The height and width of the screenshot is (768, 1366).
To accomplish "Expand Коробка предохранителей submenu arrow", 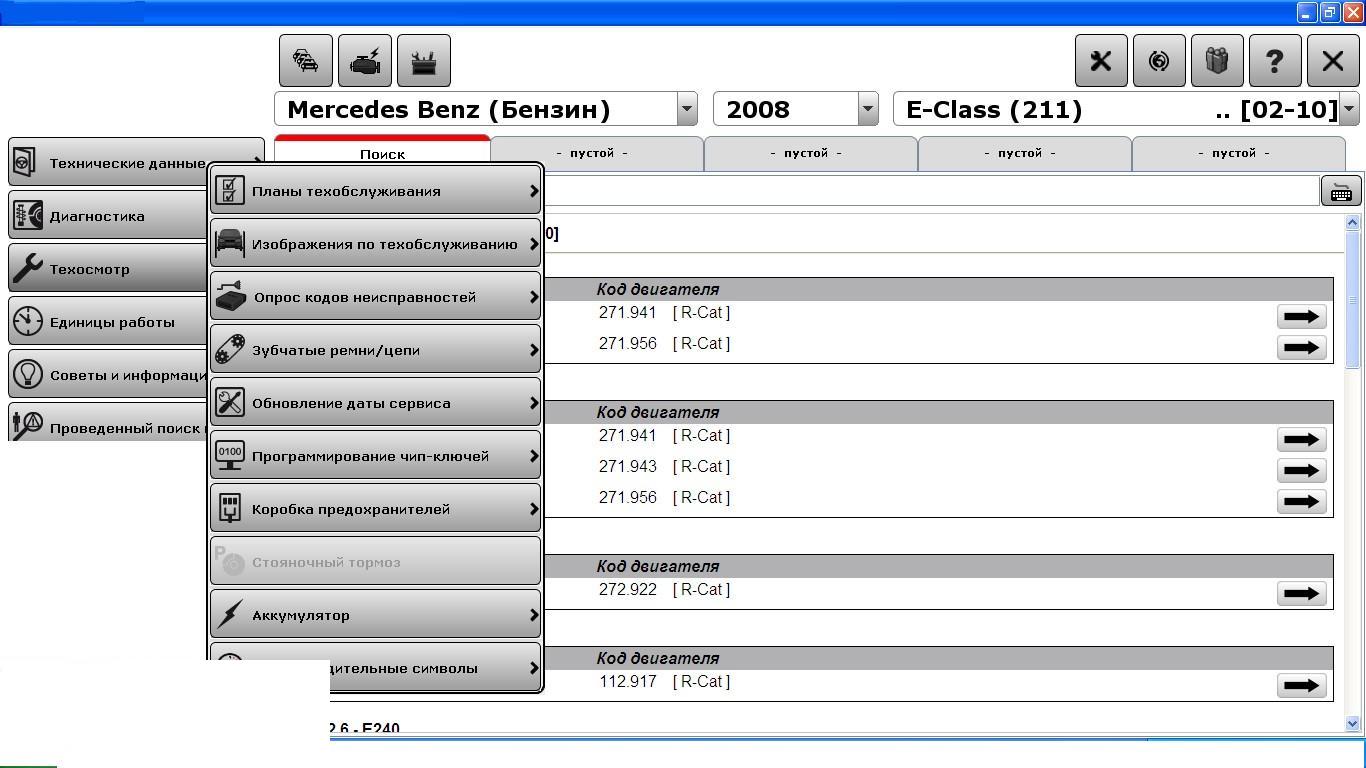I will click(x=534, y=508).
